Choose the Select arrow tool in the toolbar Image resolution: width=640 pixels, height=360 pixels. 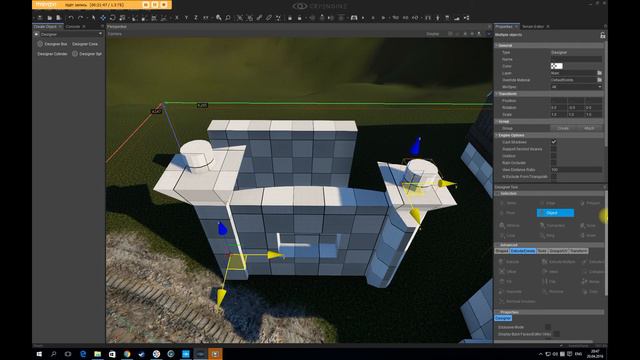pos(93,18)
